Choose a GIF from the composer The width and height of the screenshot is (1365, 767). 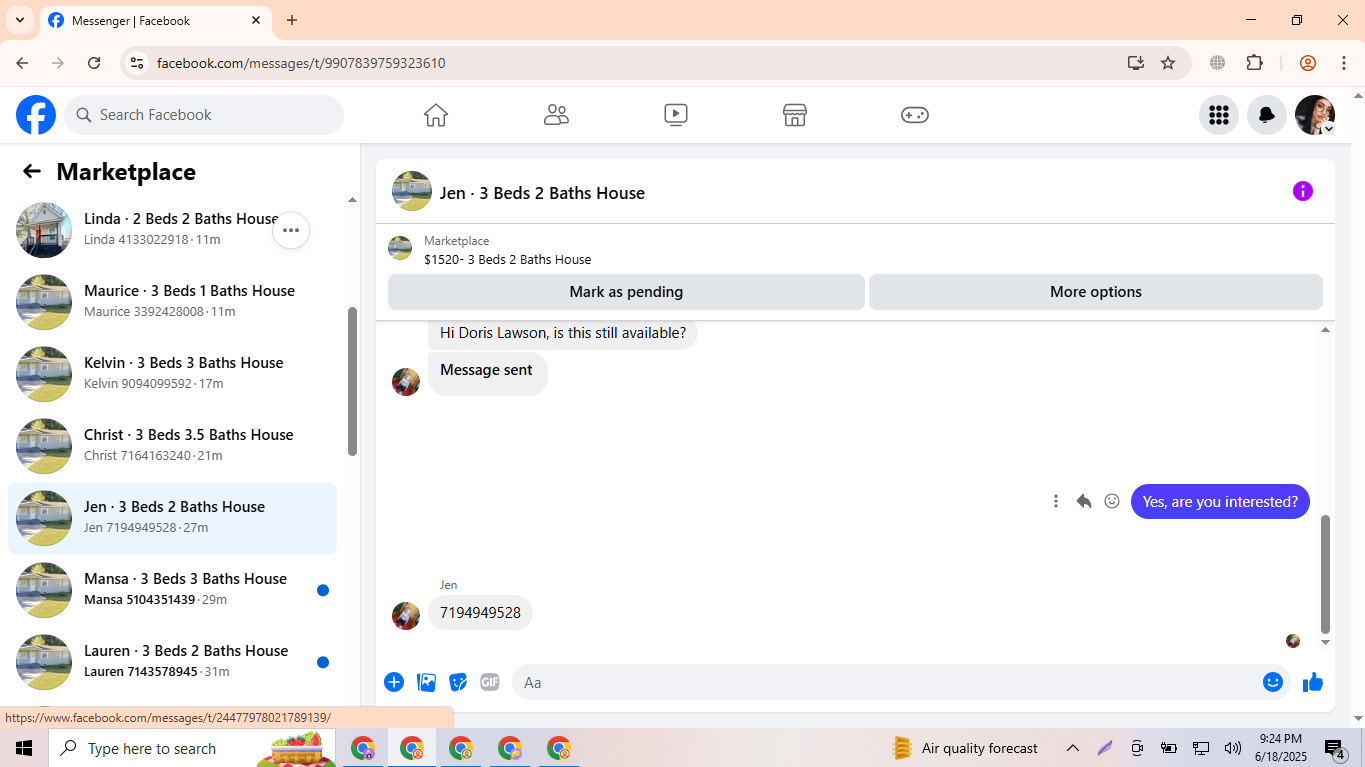point(490,682)
